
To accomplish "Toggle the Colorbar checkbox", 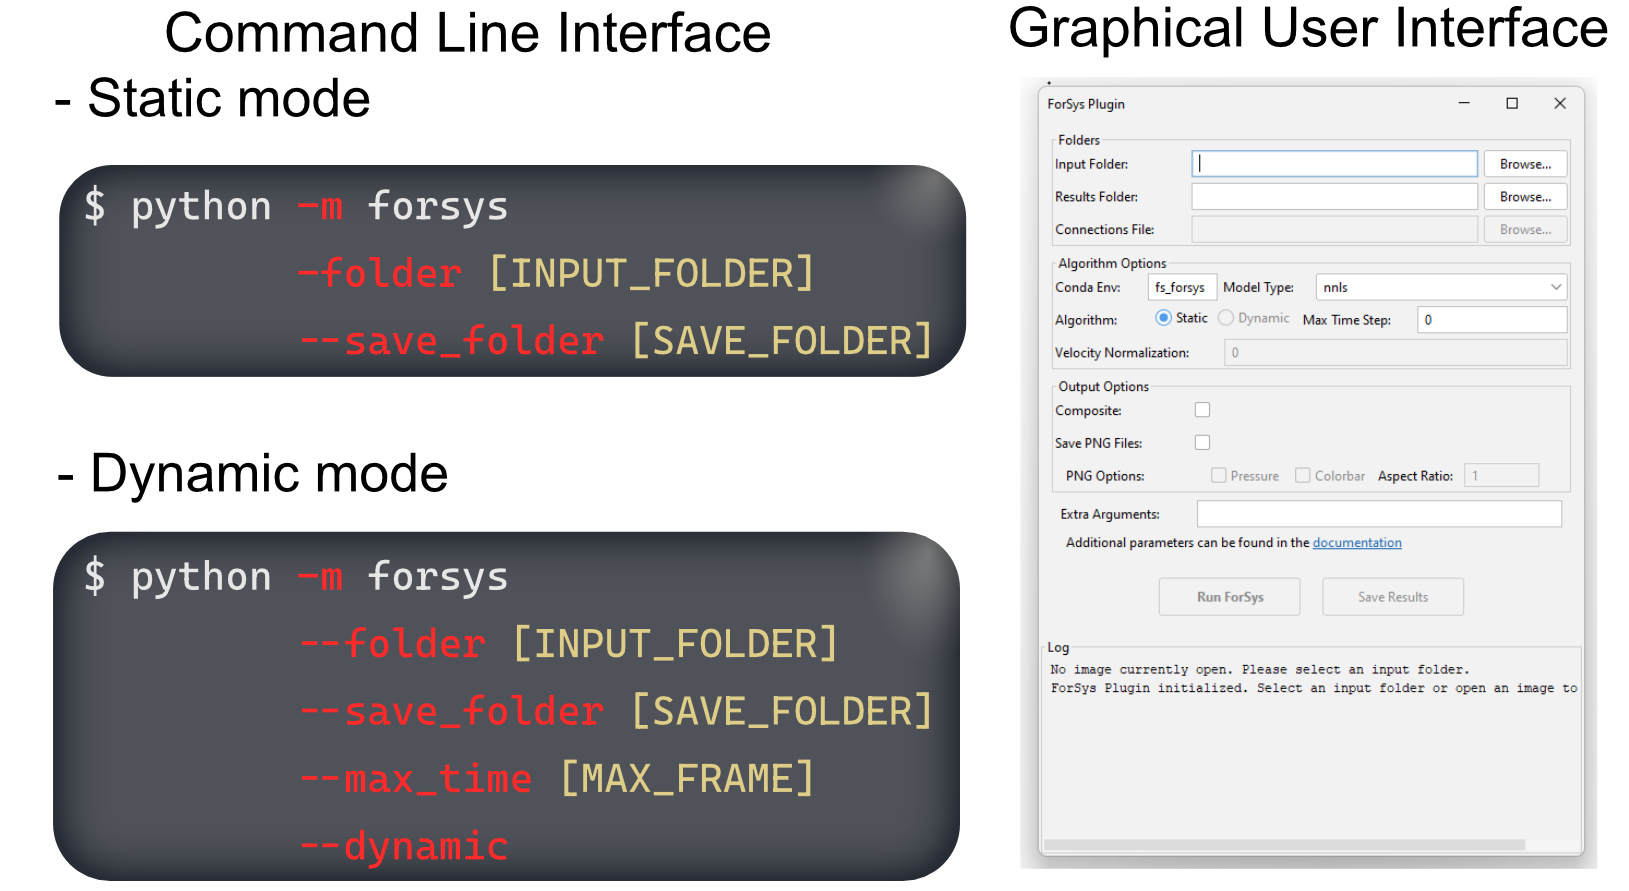I will coord(1303,475).
